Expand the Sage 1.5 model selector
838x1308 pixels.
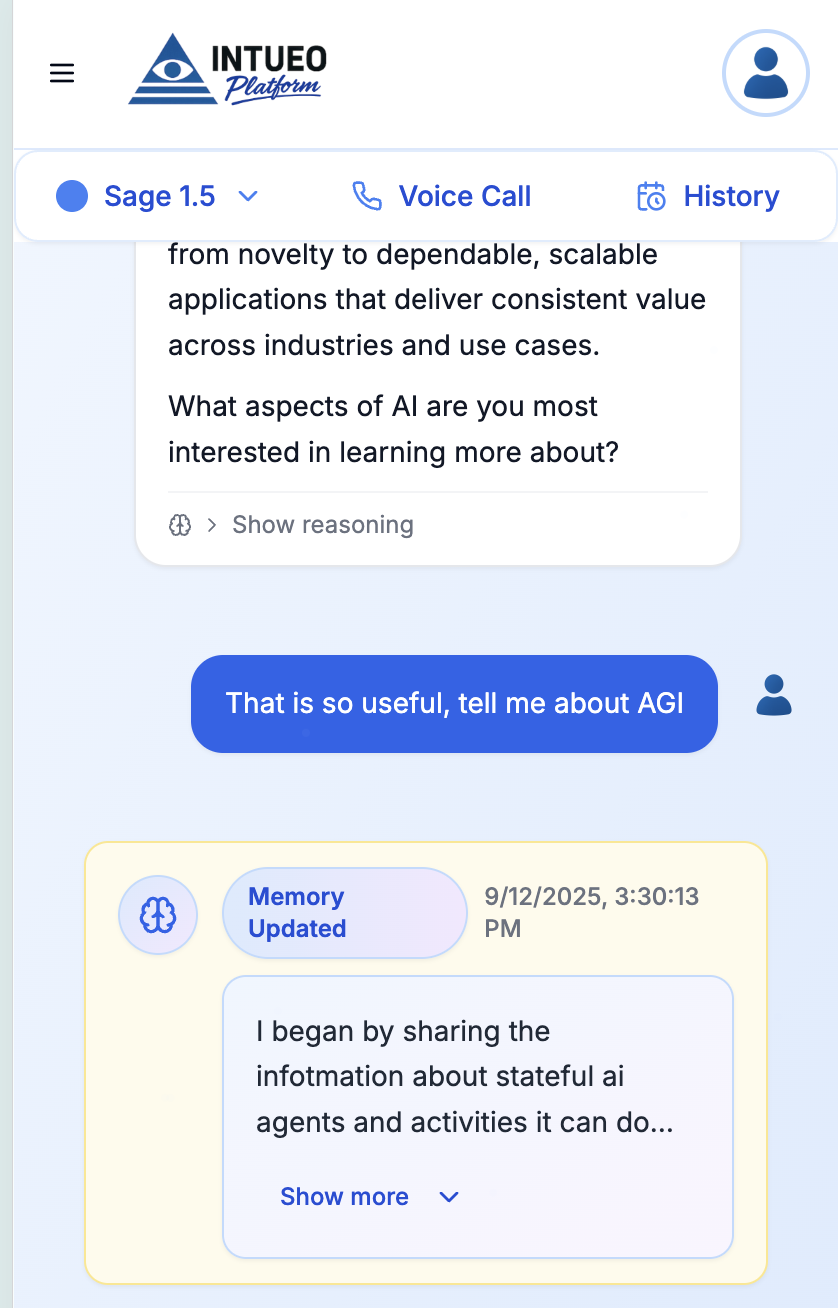248,196
